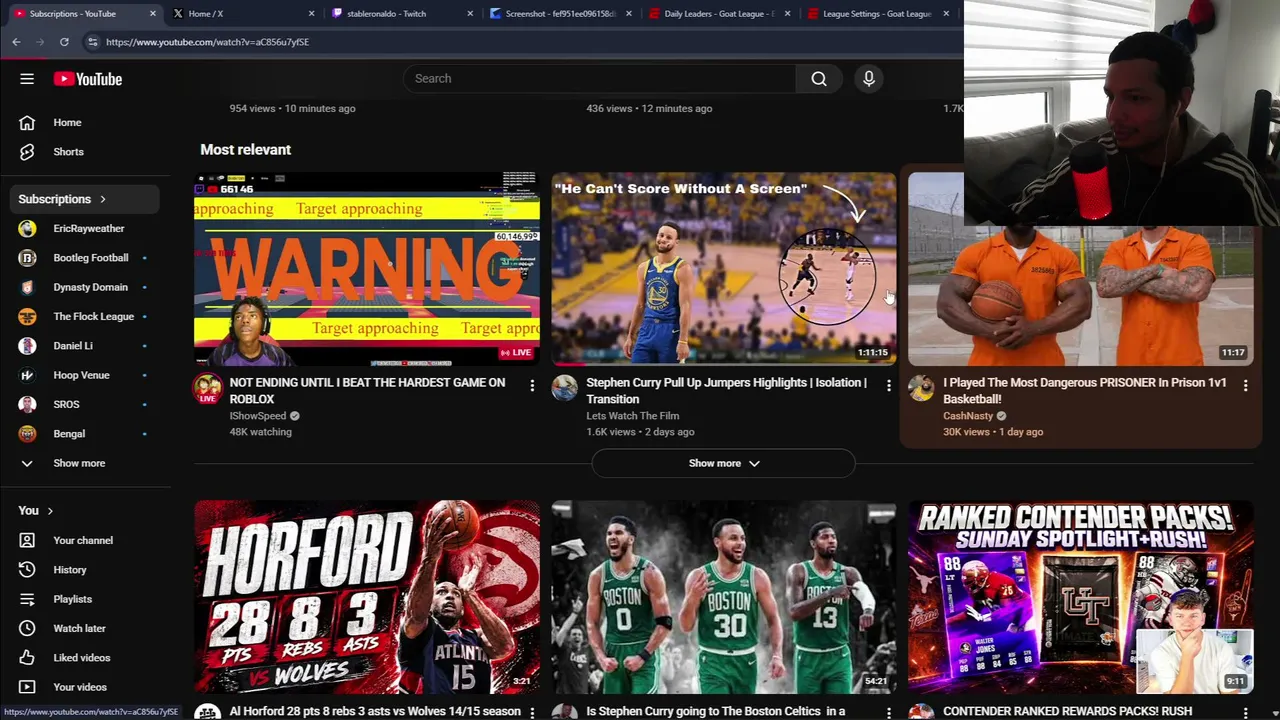
Task: Click IShowSpeed channel avatar with LIVE badge
Action: pyautogui.click(x=208, y=388)
